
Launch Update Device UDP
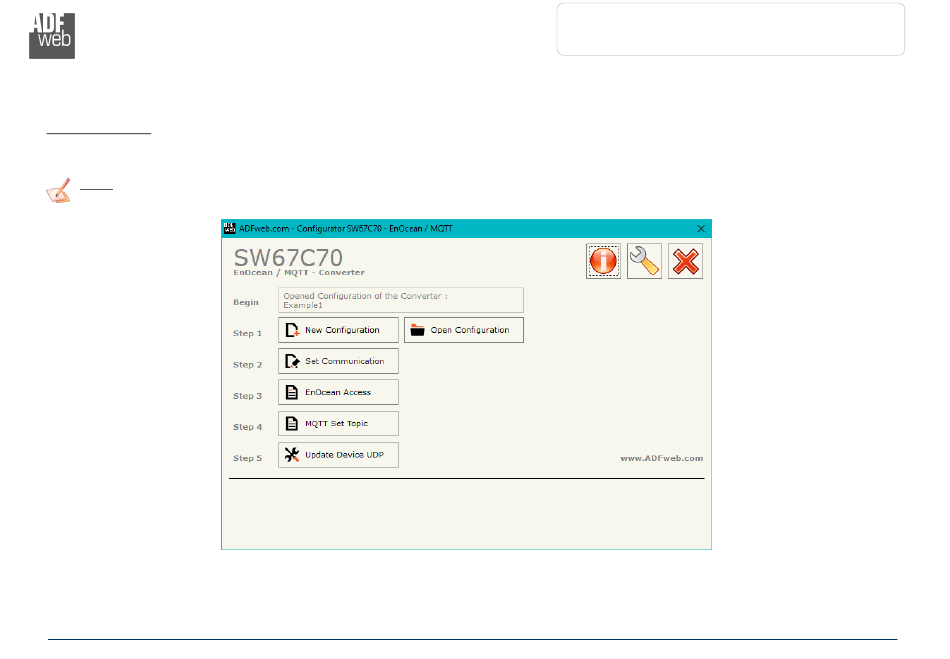tap(338, 455)
